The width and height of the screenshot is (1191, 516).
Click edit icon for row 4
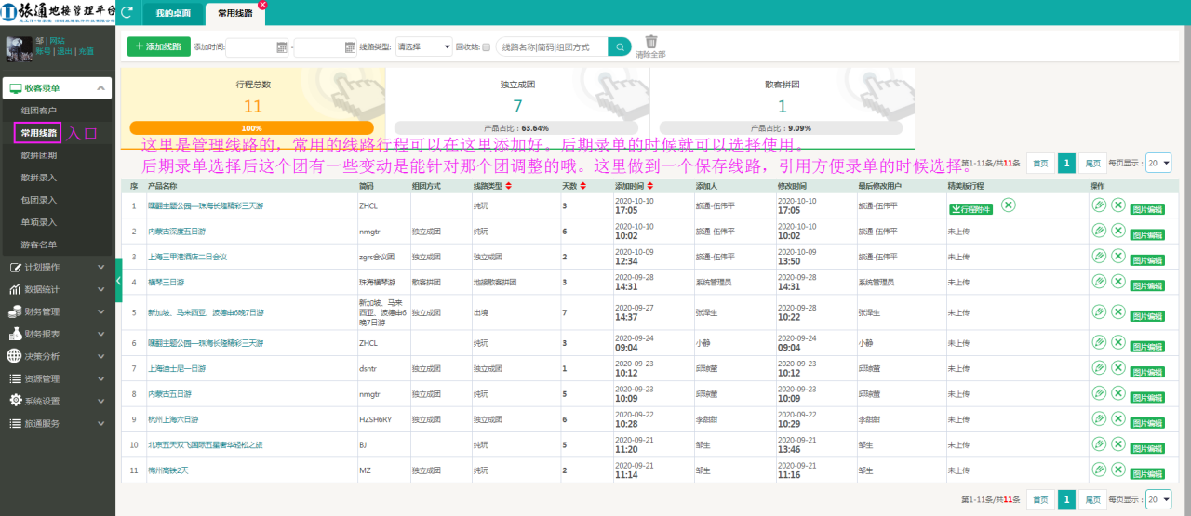(1098, 281)
